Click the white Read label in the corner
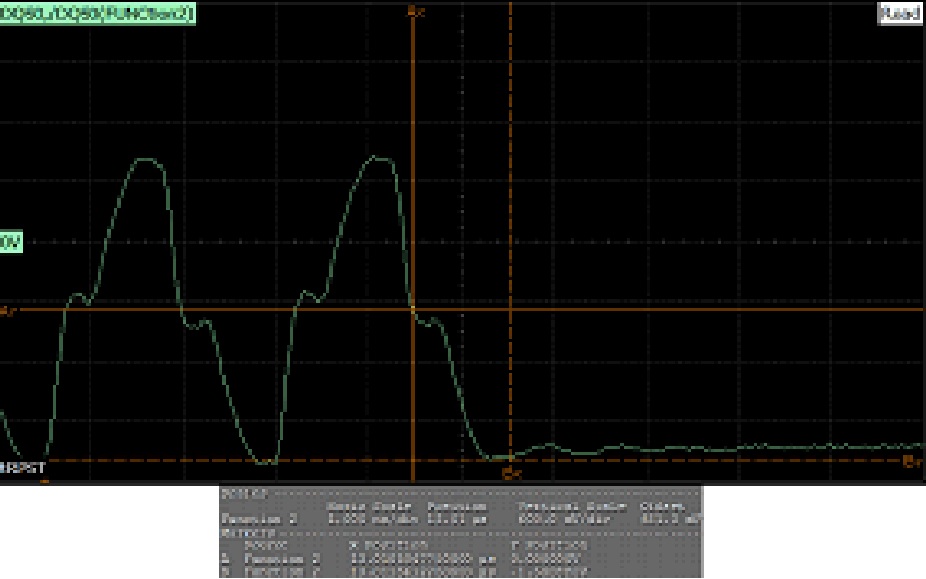The width and height of the screenshot is (926, 579). click(899, 14)
